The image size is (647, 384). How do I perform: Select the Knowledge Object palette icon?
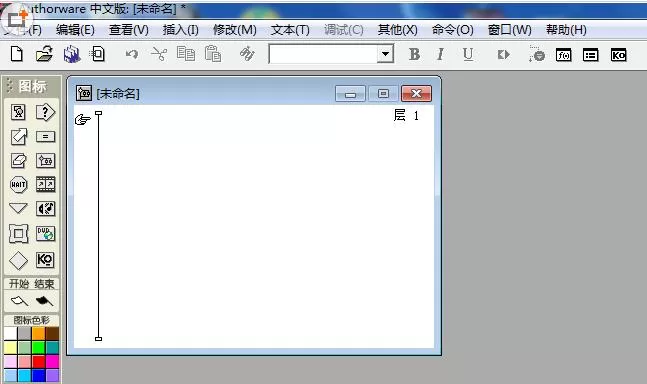[45, 260]
